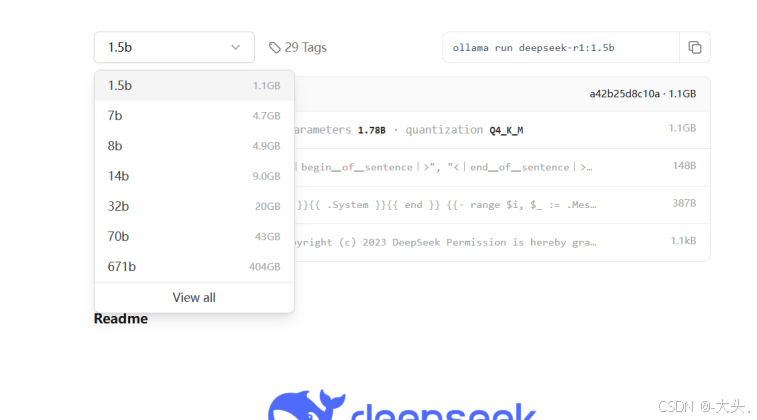Open the 29 Tags link
757x420 pixels.
298,47
